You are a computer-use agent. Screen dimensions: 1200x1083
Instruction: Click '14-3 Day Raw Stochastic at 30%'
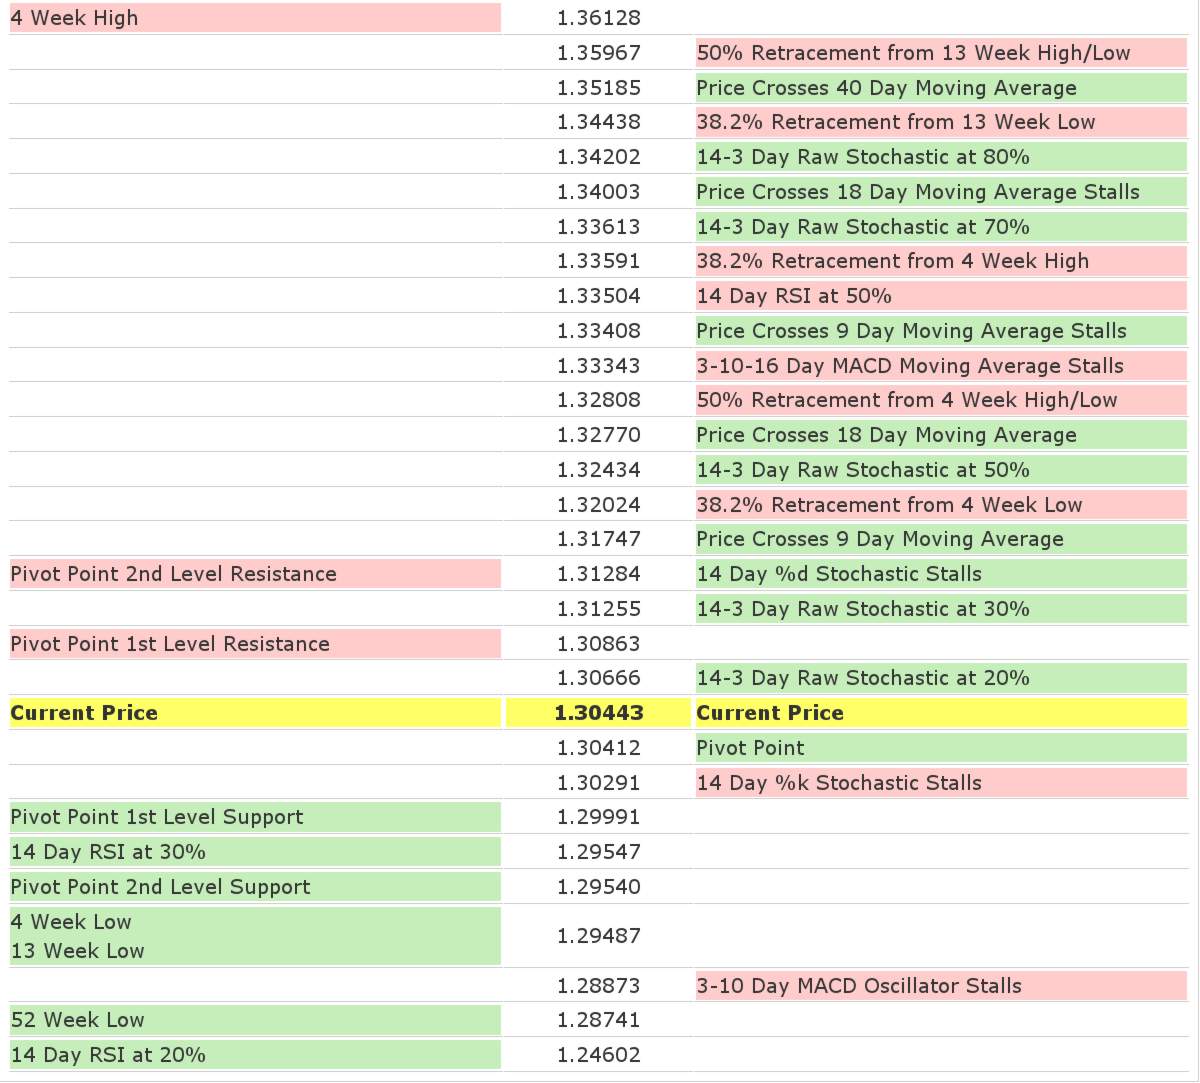pyautogui.click(x=863, y=609)
